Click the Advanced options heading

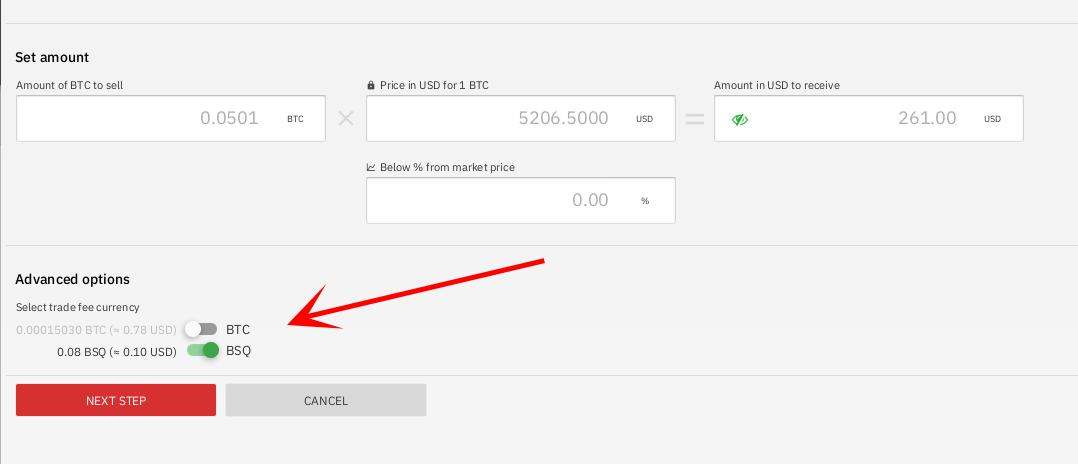pyautogui.click(x=72, y=279)
